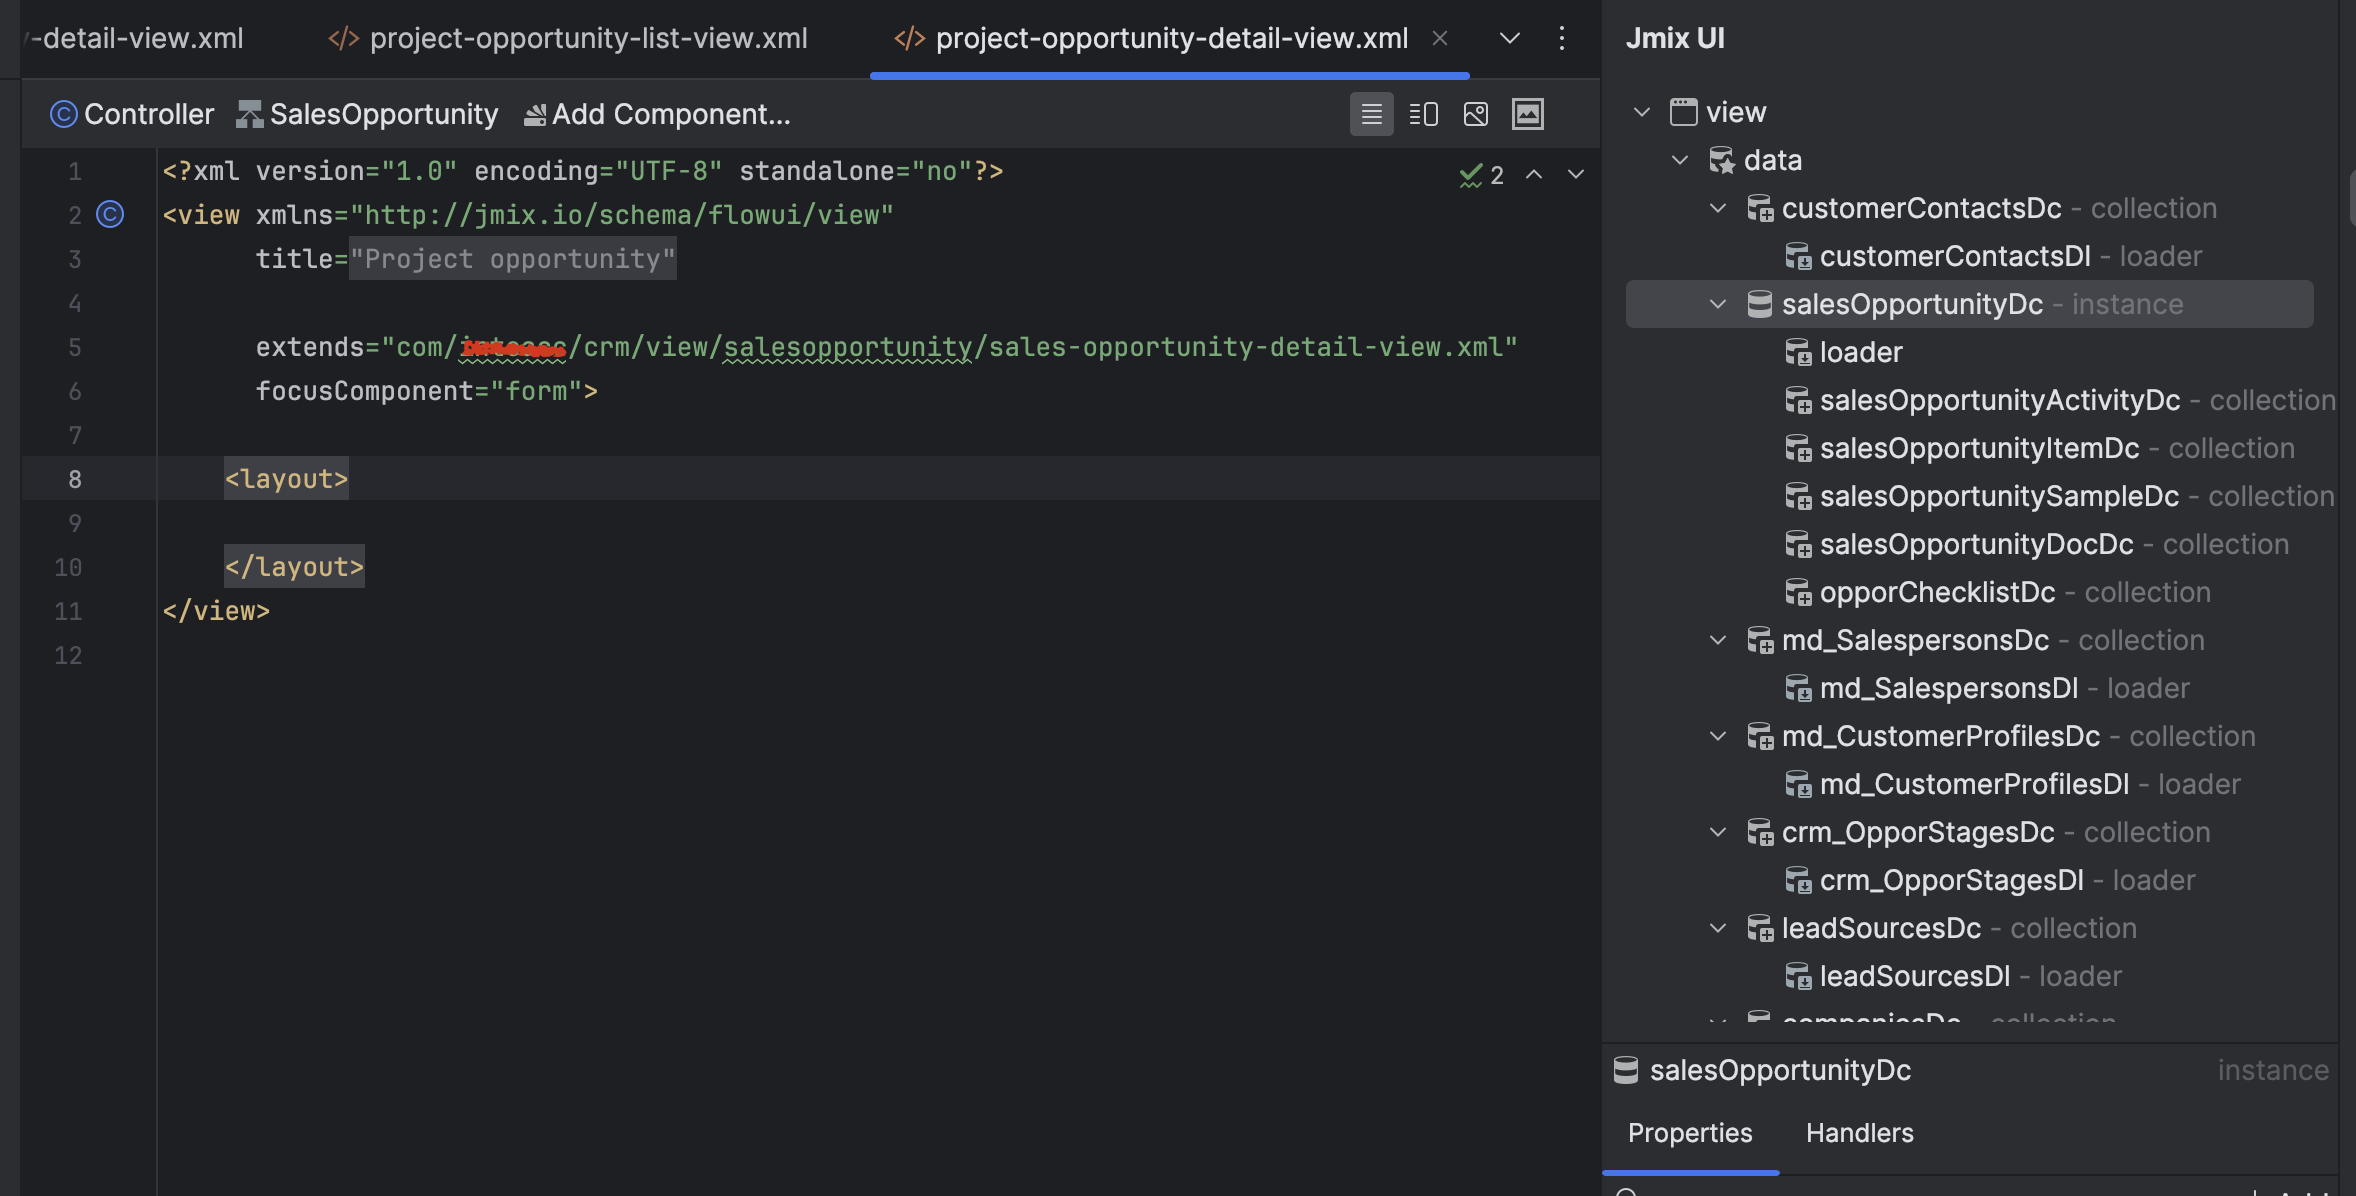This screenshot has width=2356, height=1196.
Task: Collapse the md_SalespersonsDc node
Action: (1718, 640)
